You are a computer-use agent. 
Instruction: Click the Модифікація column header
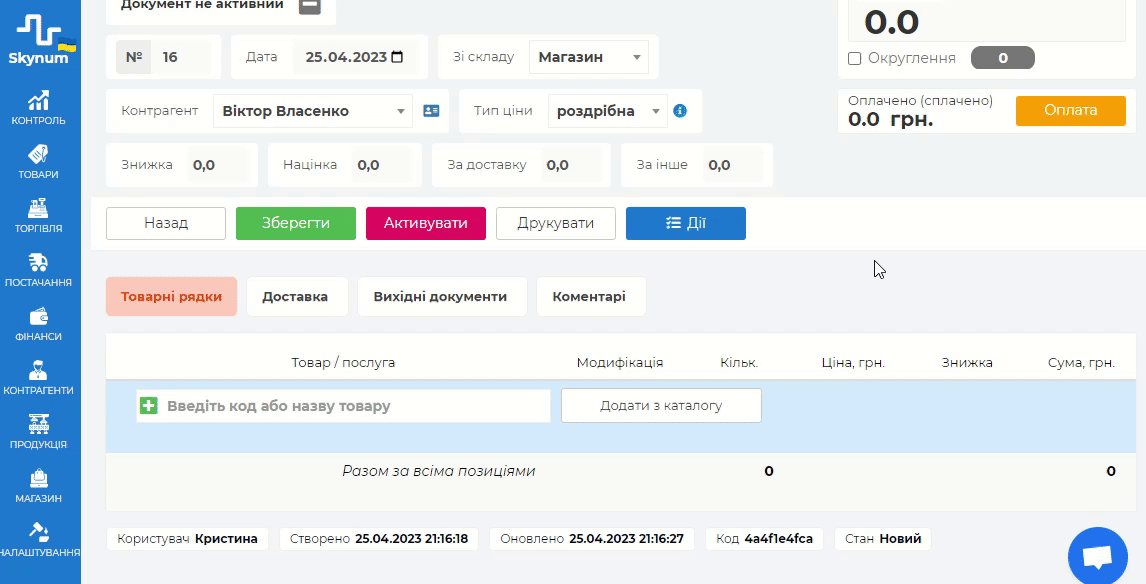point(620,363)
